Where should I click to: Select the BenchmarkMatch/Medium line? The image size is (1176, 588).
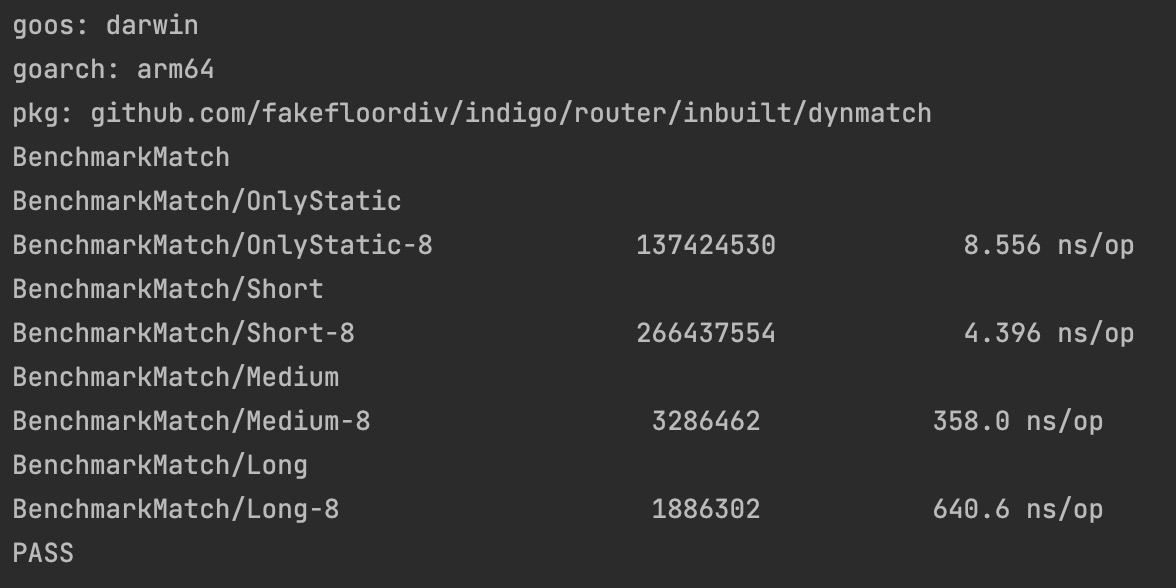click(x=176, y=377)
